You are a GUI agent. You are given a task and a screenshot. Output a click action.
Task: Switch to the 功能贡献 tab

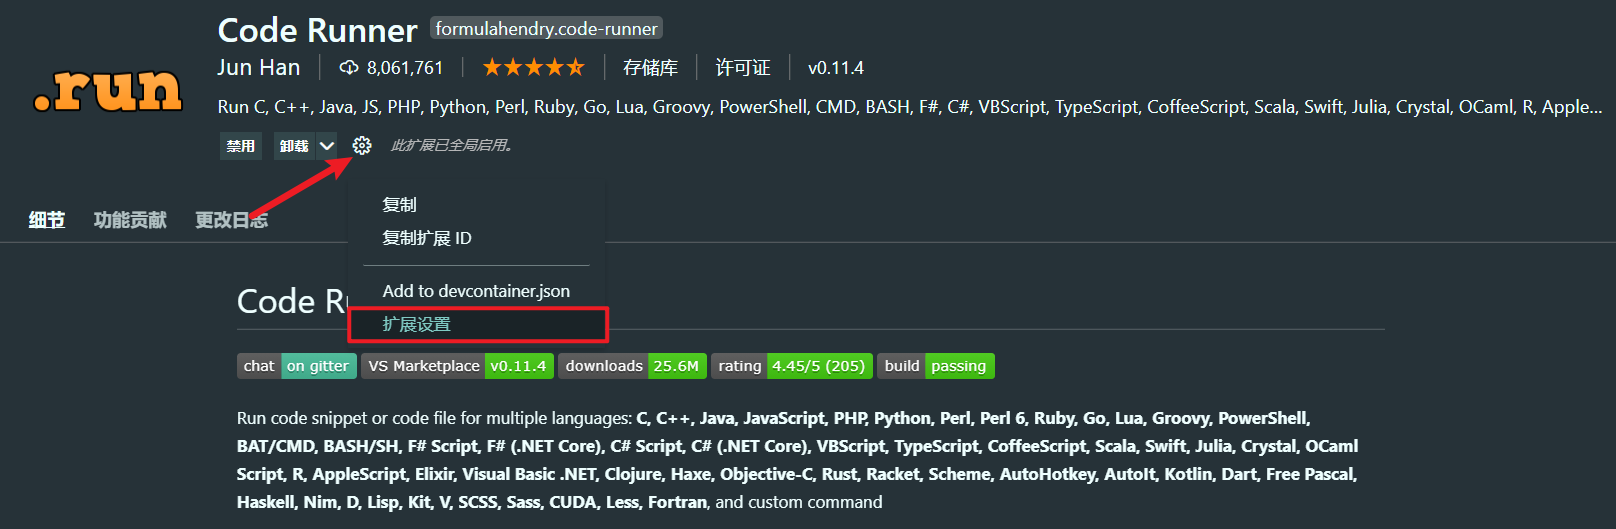coord(130,220)
